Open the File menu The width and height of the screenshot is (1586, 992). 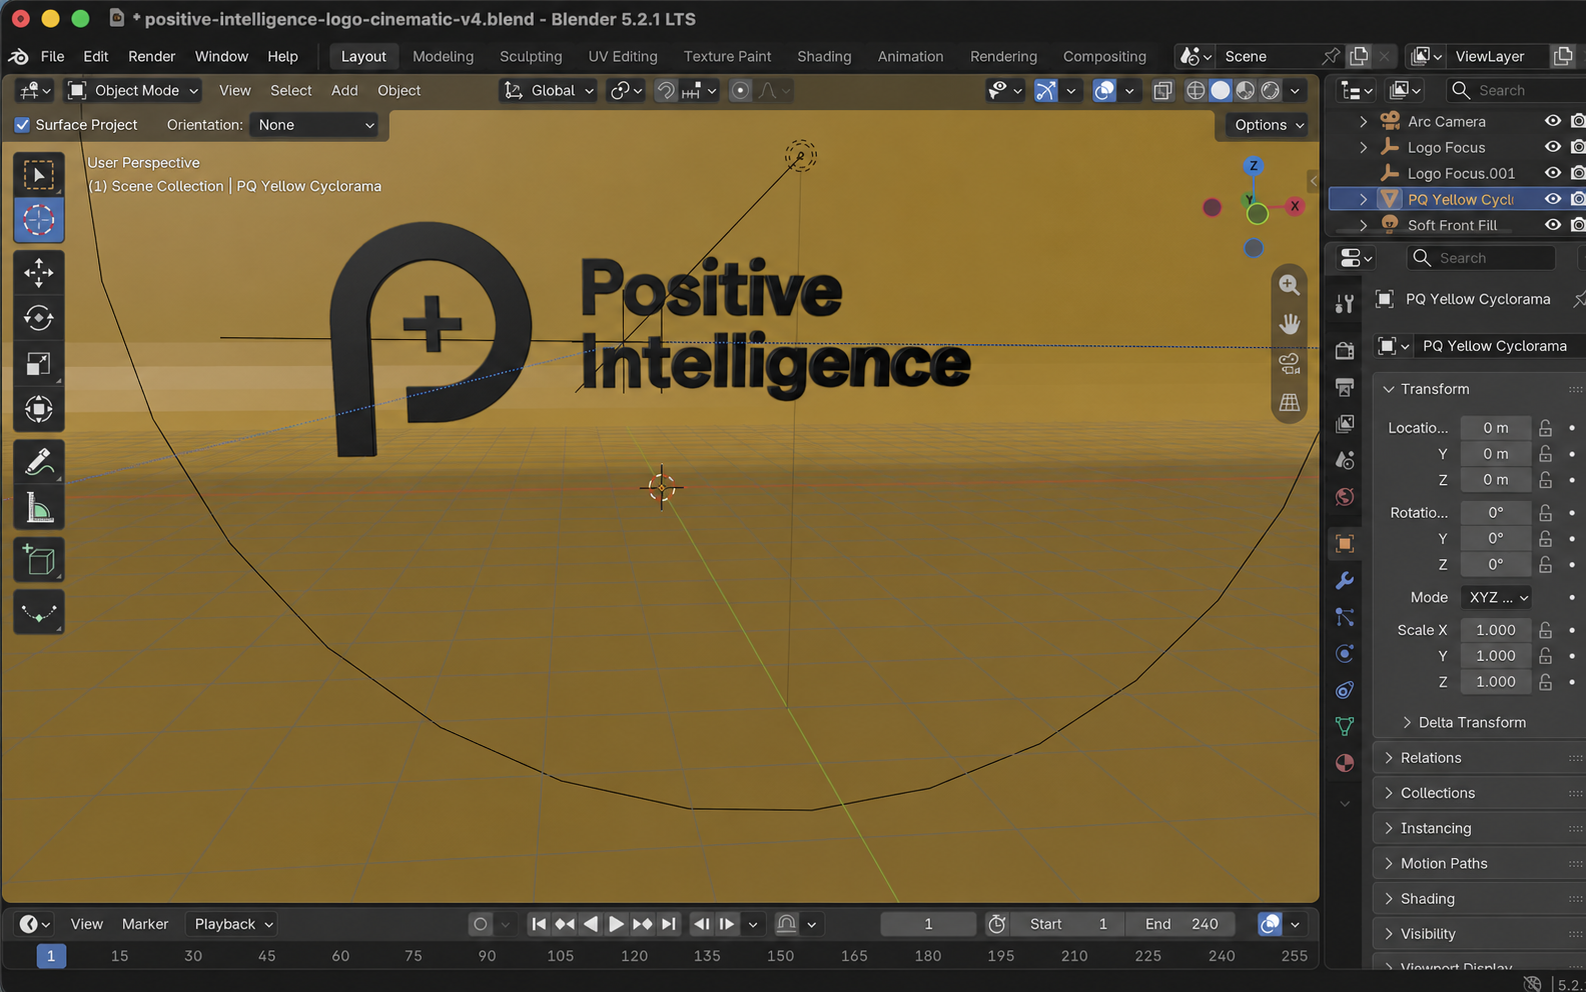tap(52, 56)
